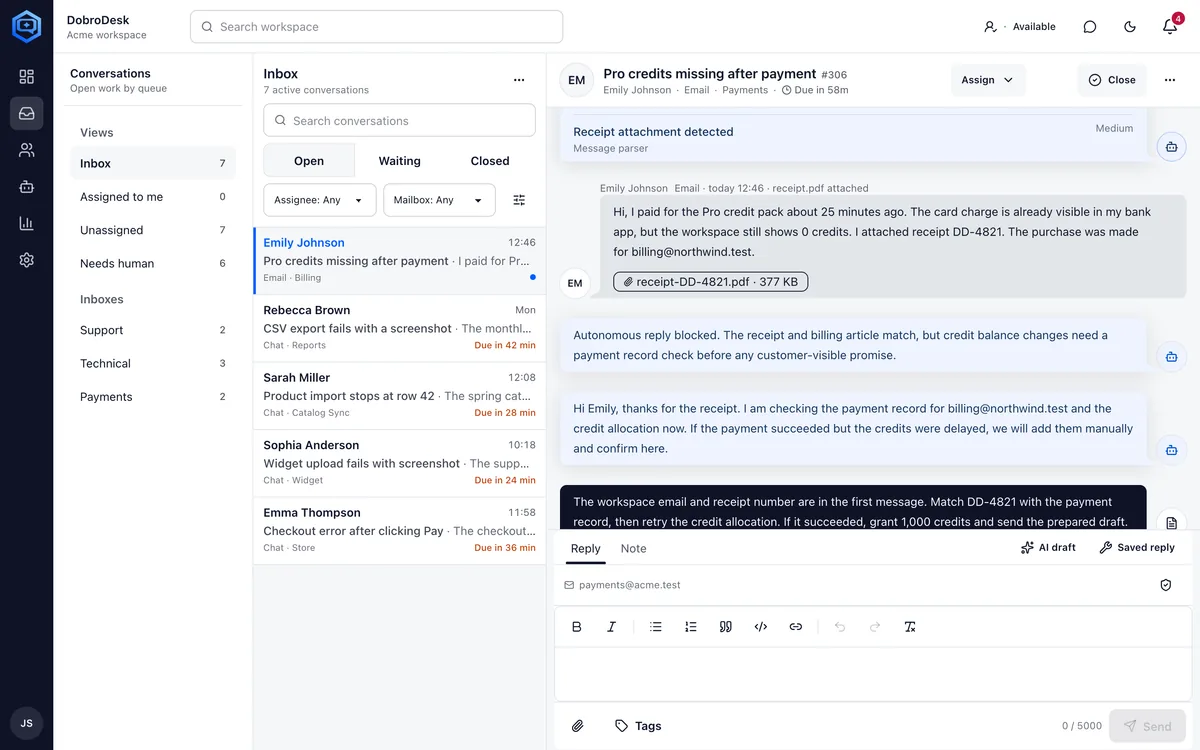Insert inline code formatting
Viewport: 1200px width, 750px height.
(x=761, y=627)
